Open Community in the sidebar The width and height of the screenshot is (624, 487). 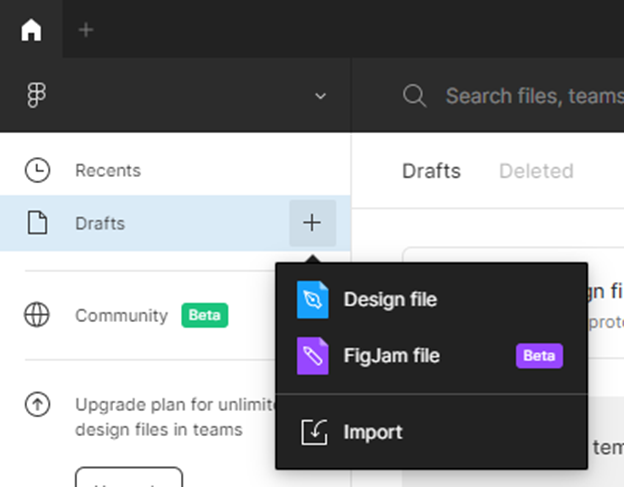pos(121,316)
